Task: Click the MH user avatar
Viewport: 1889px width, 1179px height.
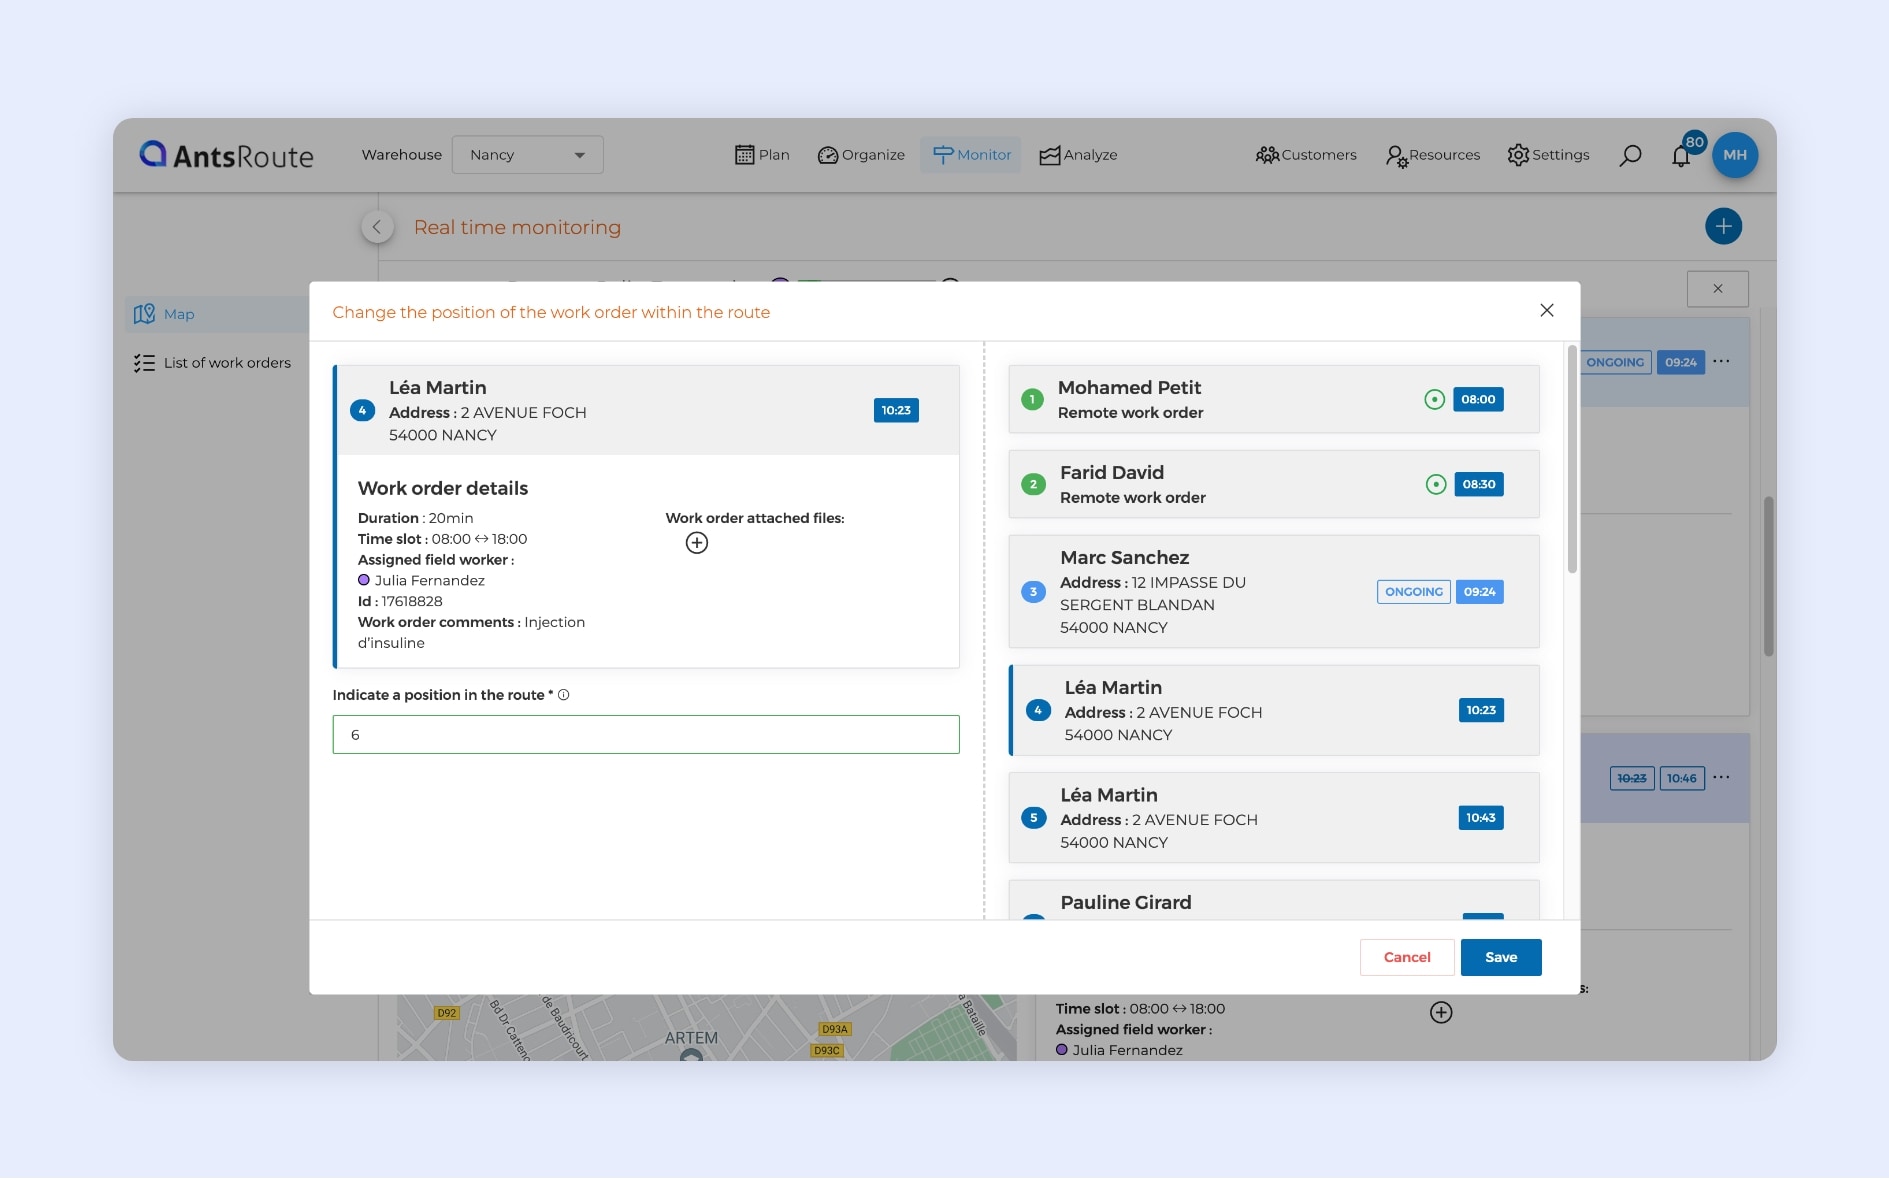Action: pyautogui.click(x=1735, y=155)
